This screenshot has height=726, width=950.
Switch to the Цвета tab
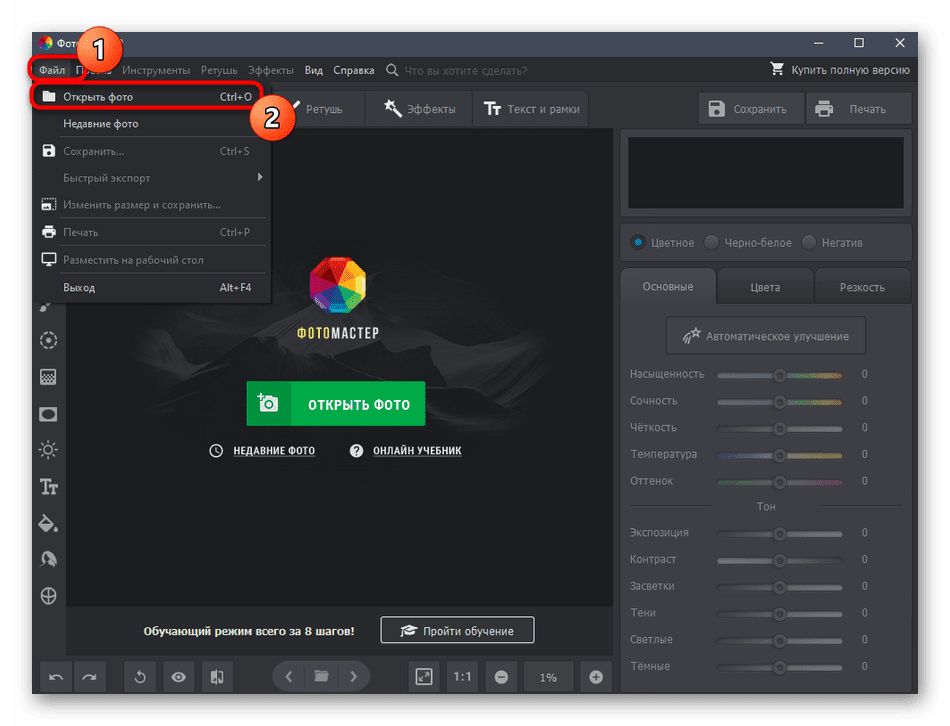click(x=765, y=287)
